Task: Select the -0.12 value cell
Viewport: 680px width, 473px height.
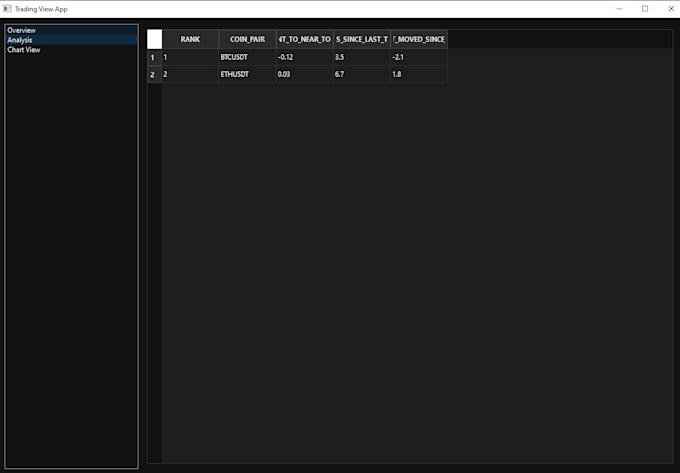Action: 304,57
